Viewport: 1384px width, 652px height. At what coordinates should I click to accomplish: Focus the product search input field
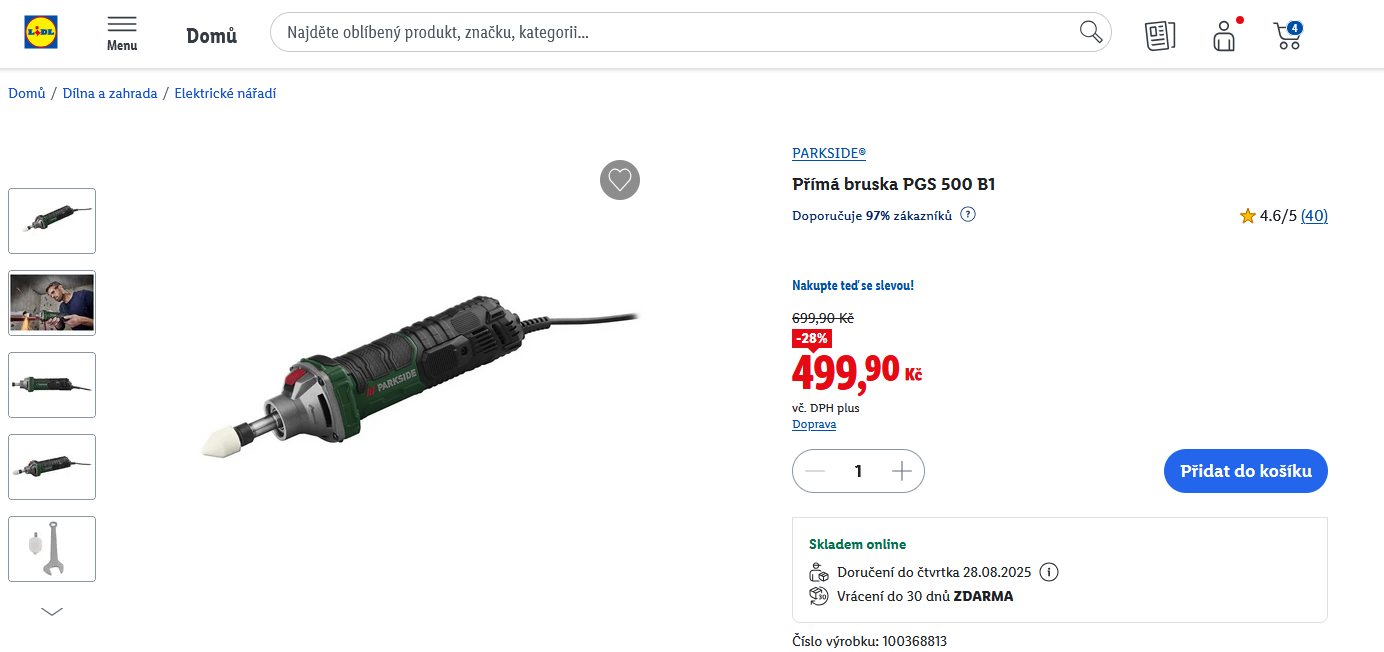[670, 32]
